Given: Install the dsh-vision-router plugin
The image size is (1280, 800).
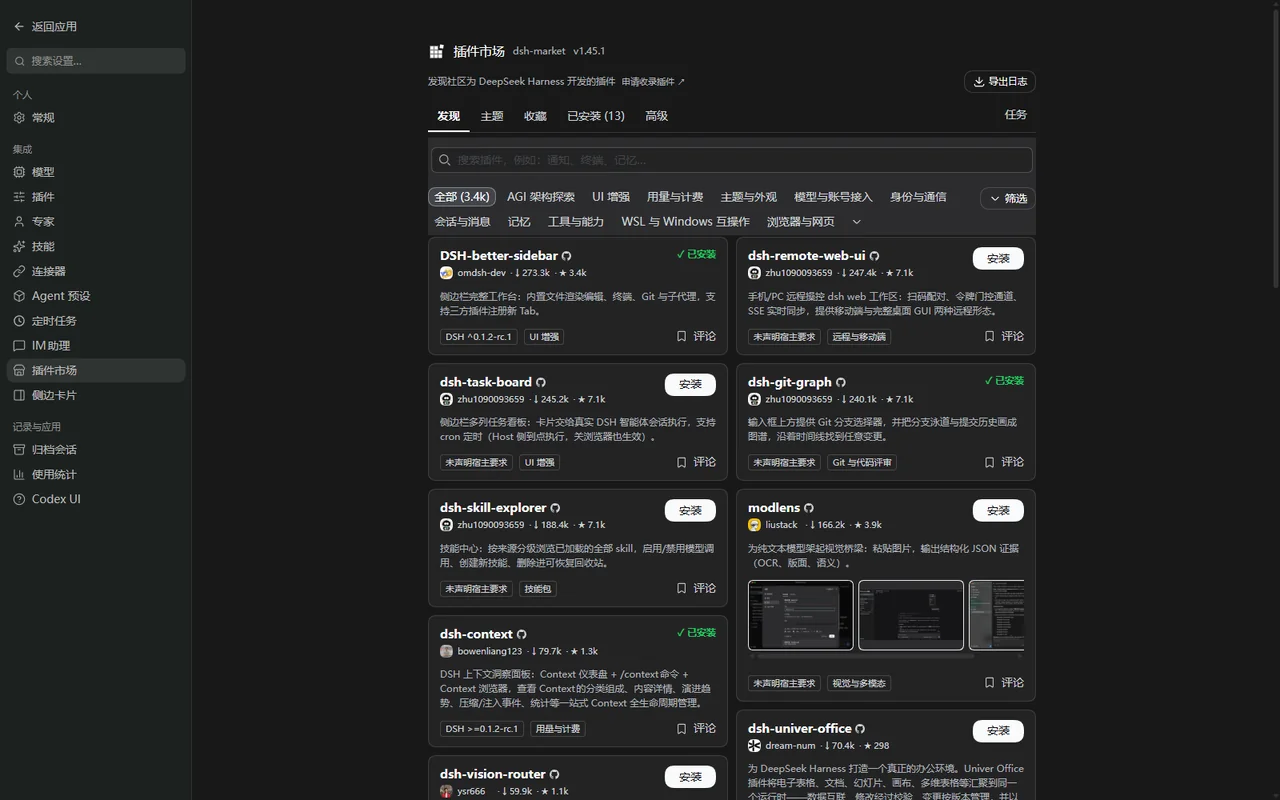Looking at the screenshot, I should coord(690,776).
